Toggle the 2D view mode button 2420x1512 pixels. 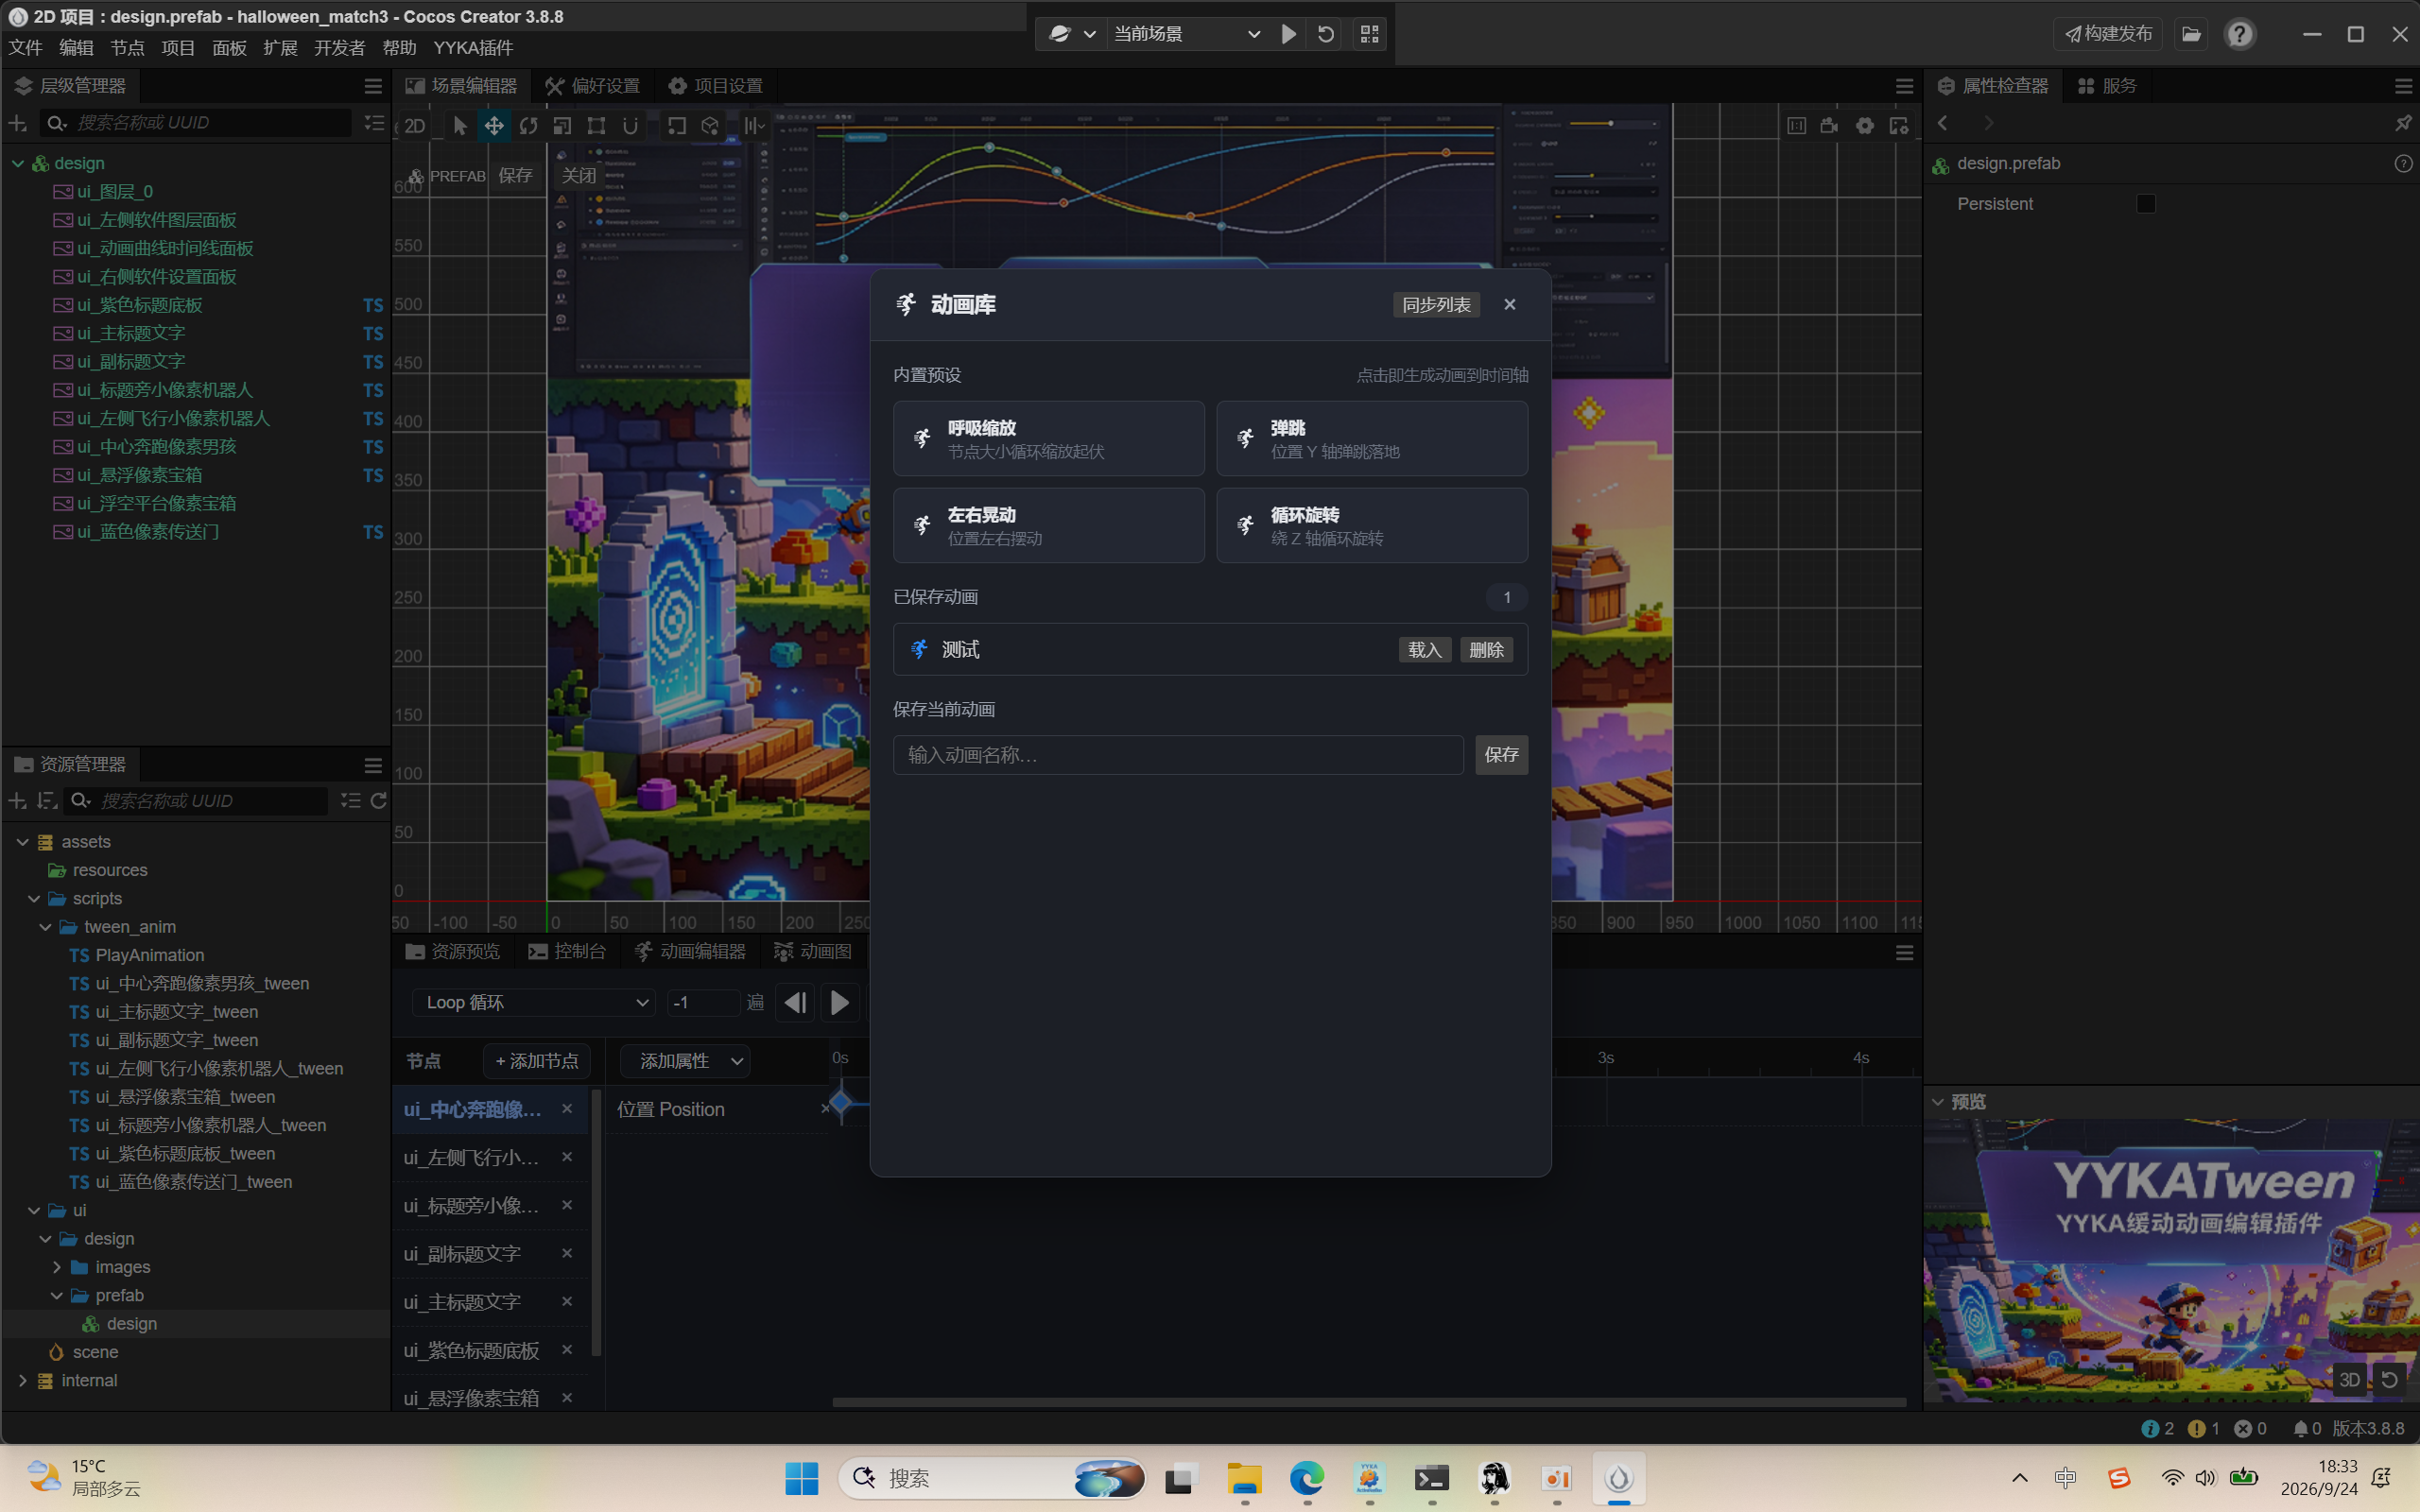click(414, 126)
